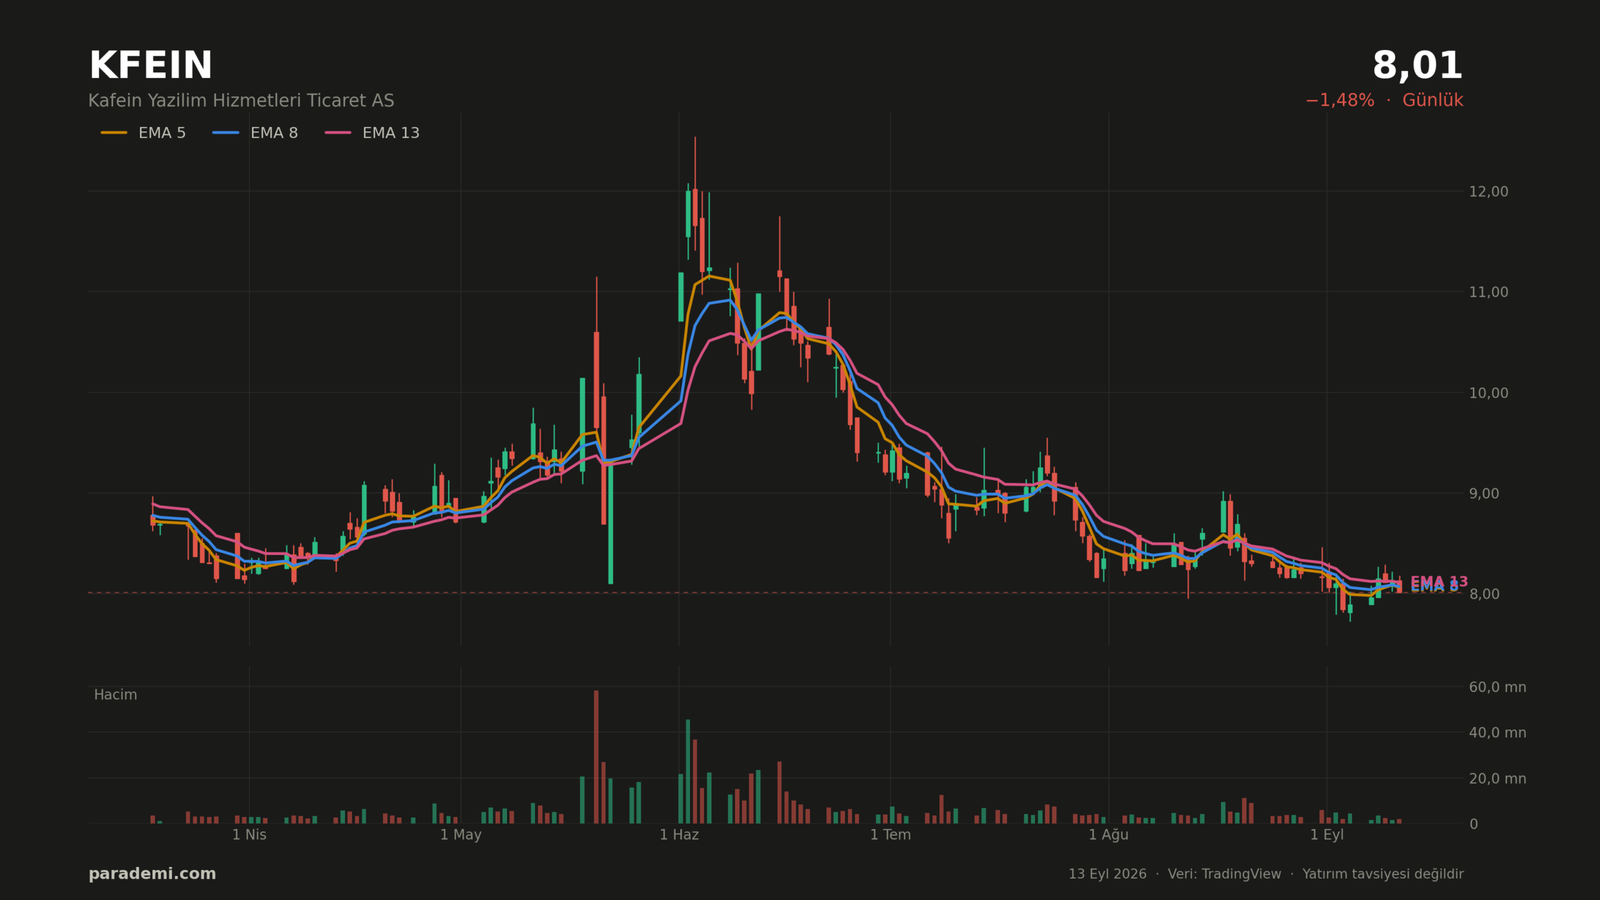
Task: Click the 11,00 price axis label
Action: (x=1488, y=292)
